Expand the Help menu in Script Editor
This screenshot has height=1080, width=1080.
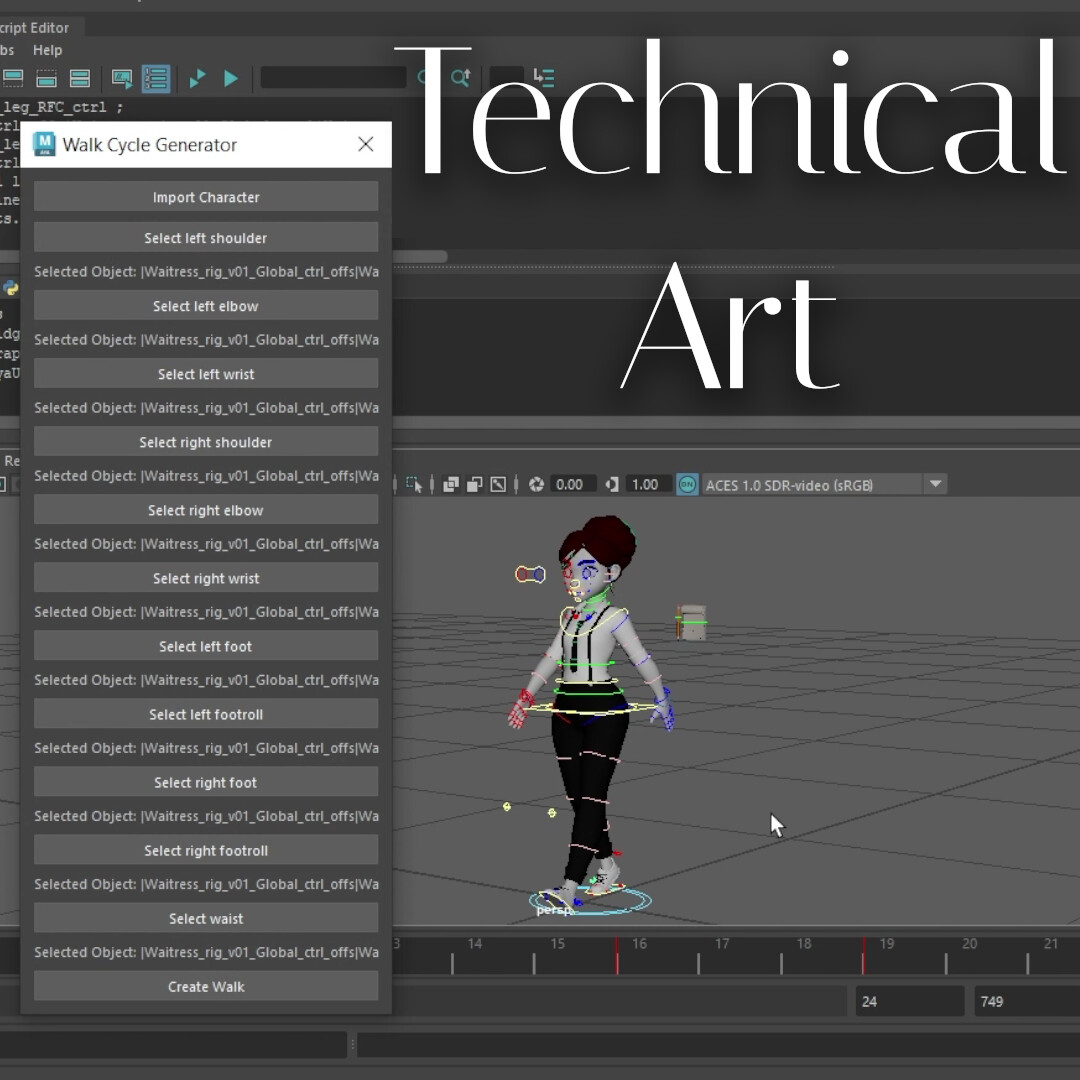(x=47, y=50)
